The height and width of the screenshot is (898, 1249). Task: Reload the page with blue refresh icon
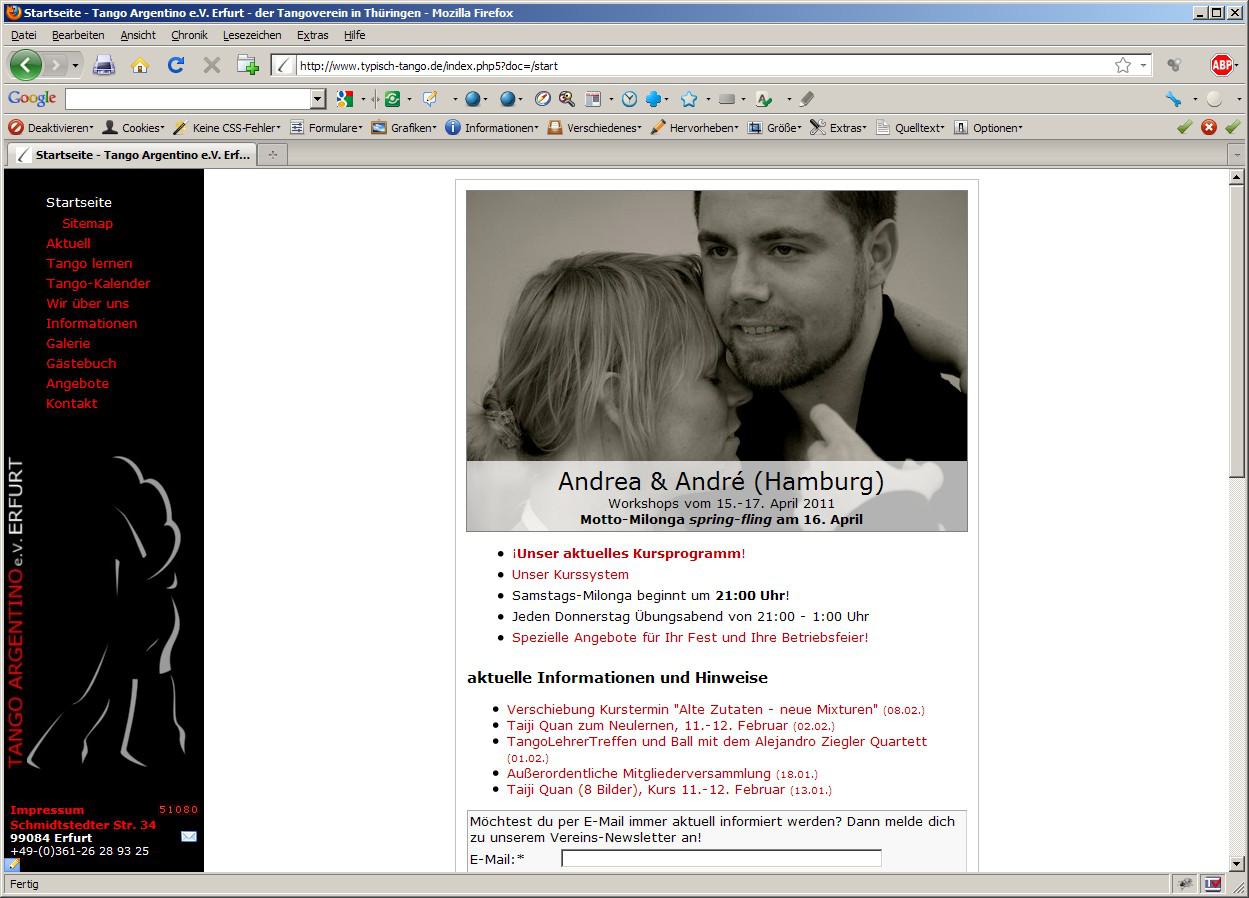click(176, 65)
